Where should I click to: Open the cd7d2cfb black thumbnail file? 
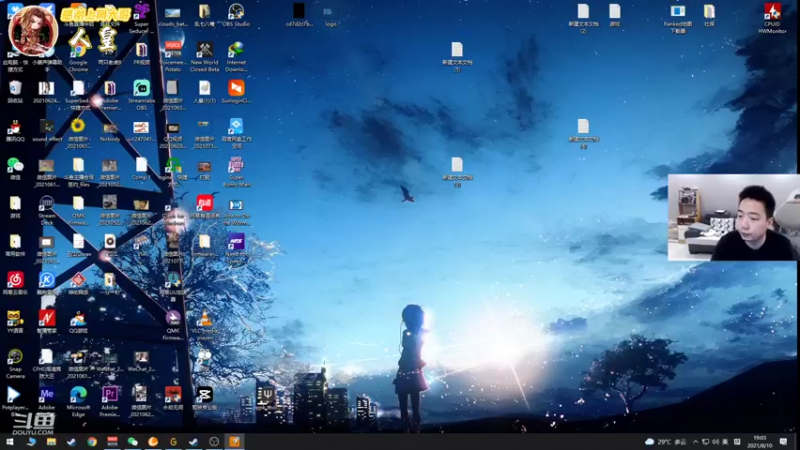[x=299, y=15]
